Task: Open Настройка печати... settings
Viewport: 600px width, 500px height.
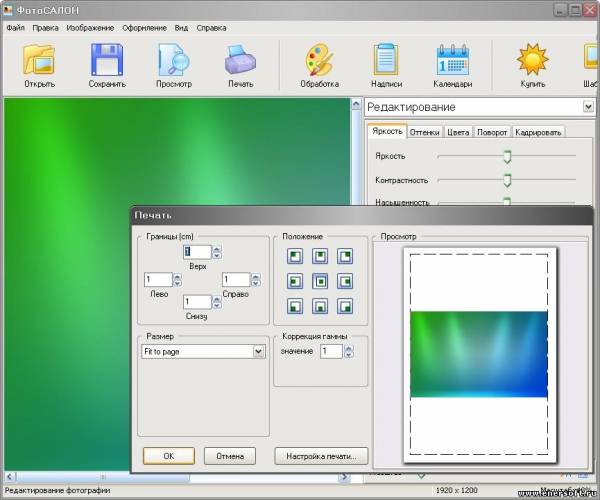Action: pyautogui.click(x=321, y=456)
